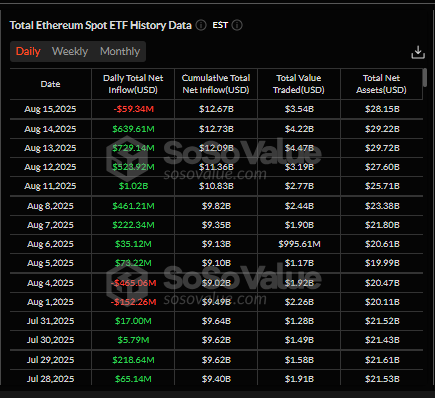Click the info icon next to EST

pos(237,25)
